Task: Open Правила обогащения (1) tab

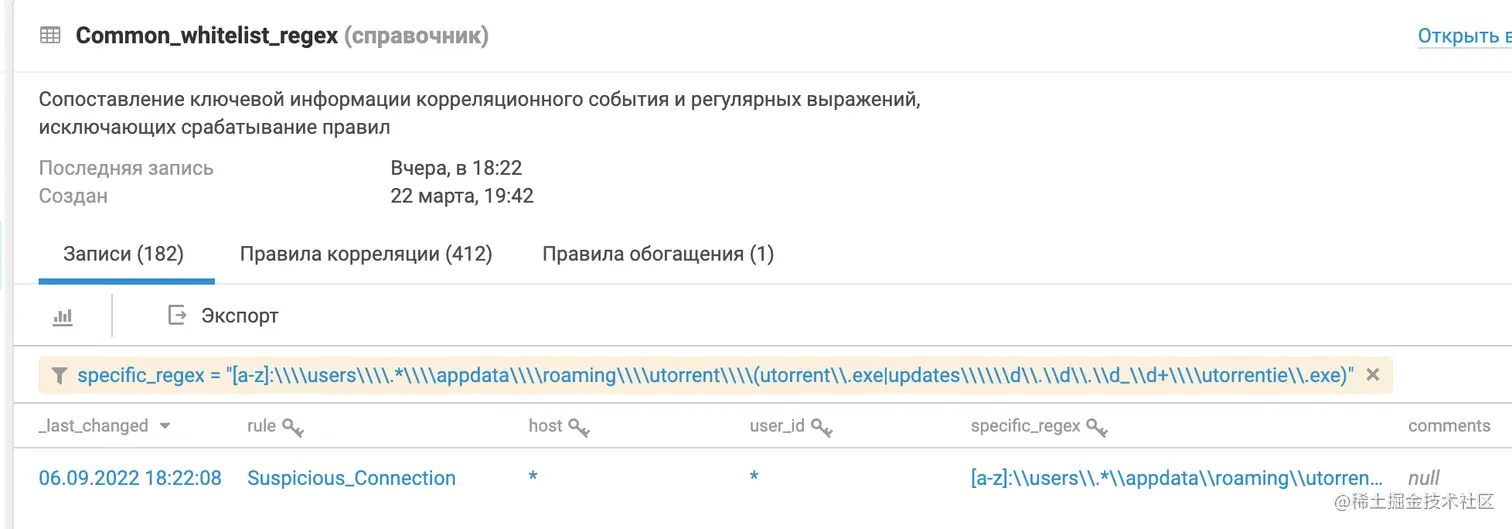Action: (658, 254)
